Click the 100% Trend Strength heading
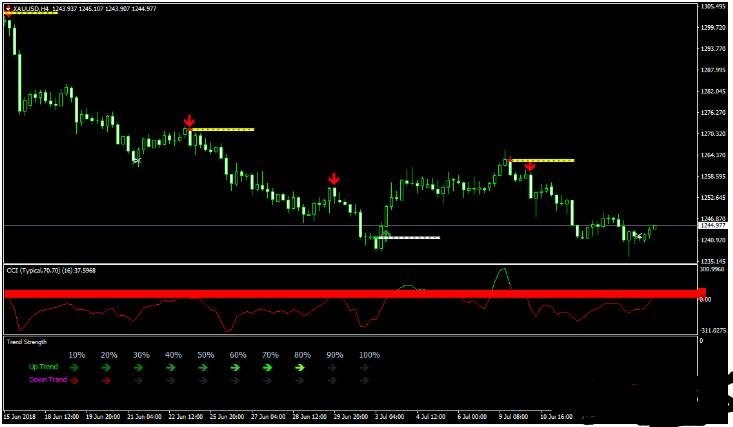The height and width of the screenshot is (427, 733). pos(369,355)
